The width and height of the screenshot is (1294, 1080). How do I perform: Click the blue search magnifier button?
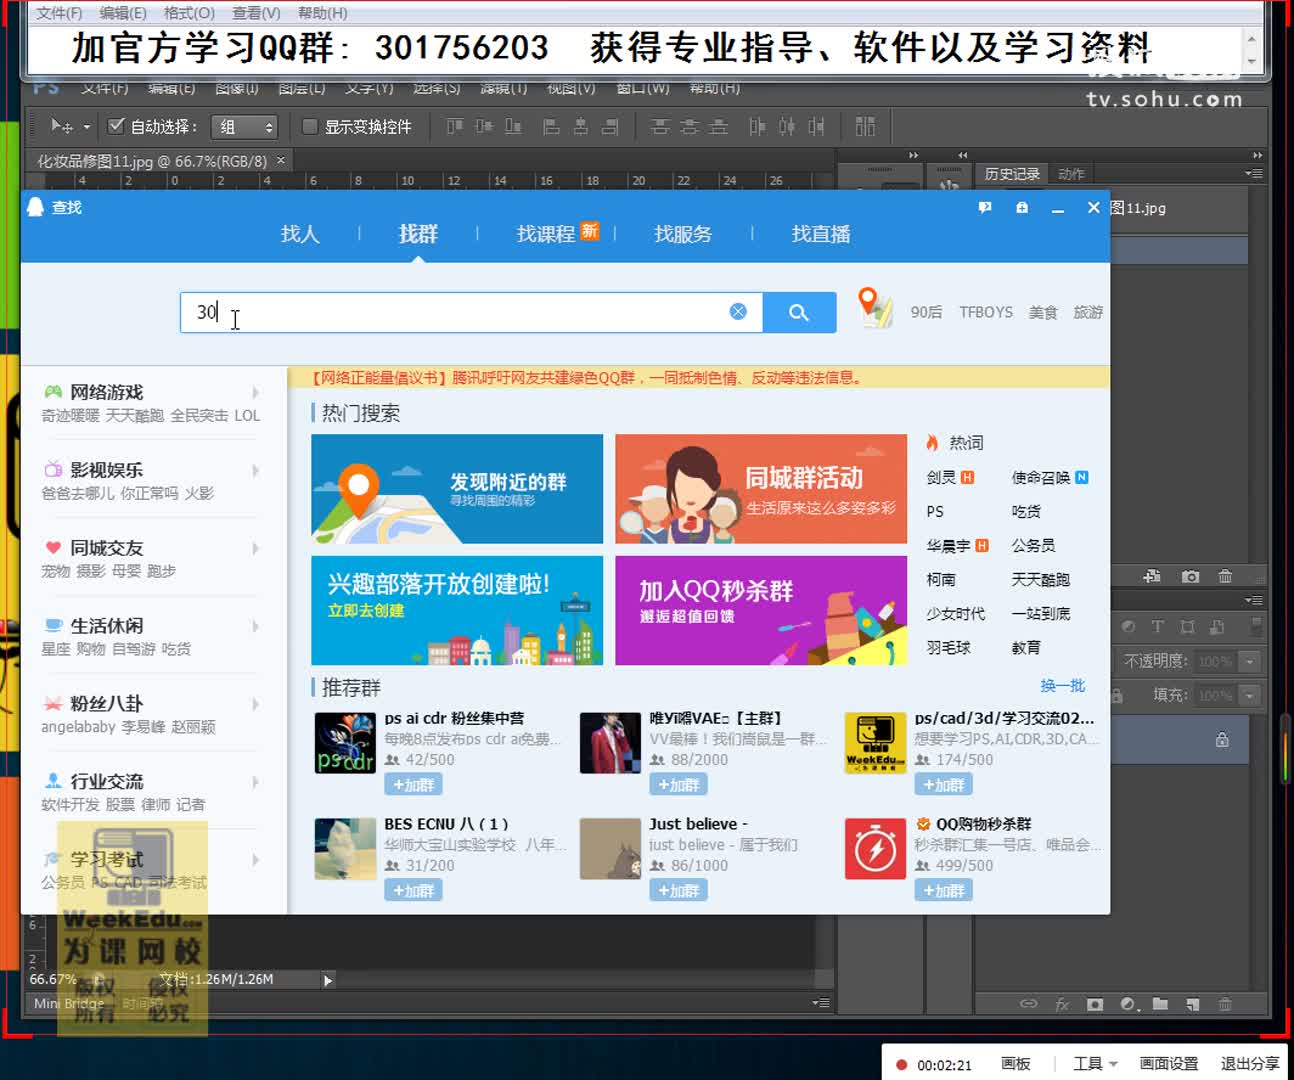pos(799,312)
